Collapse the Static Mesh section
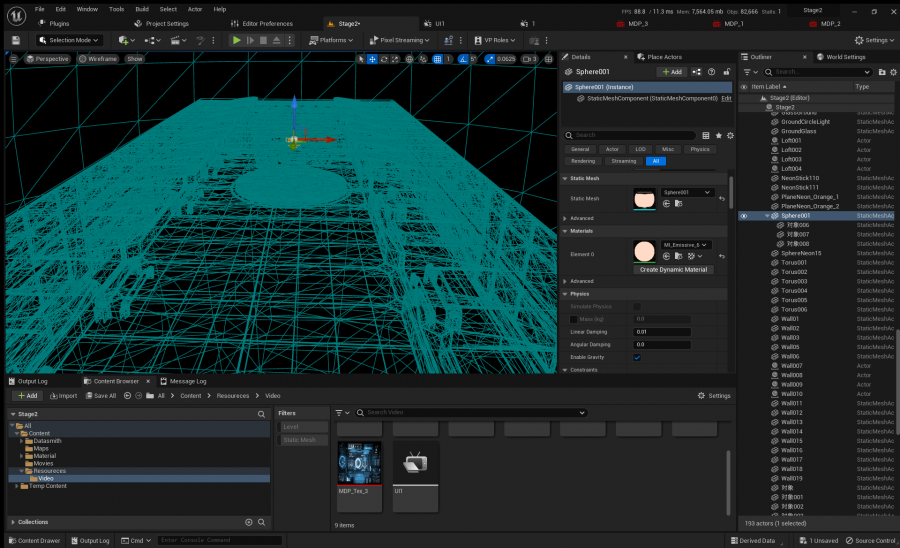Viewport: 900px width, 548px height. [x=565, y=178]
